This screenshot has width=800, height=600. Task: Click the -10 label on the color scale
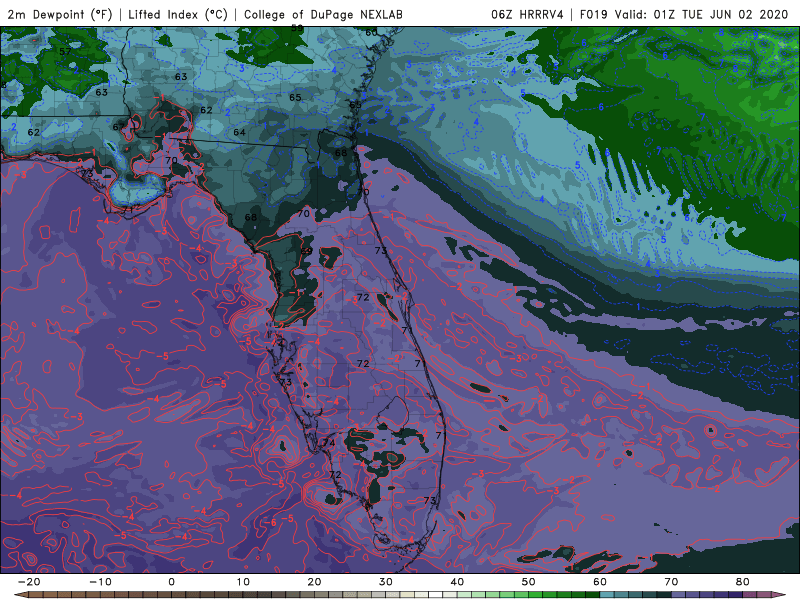tap(100, 582)
